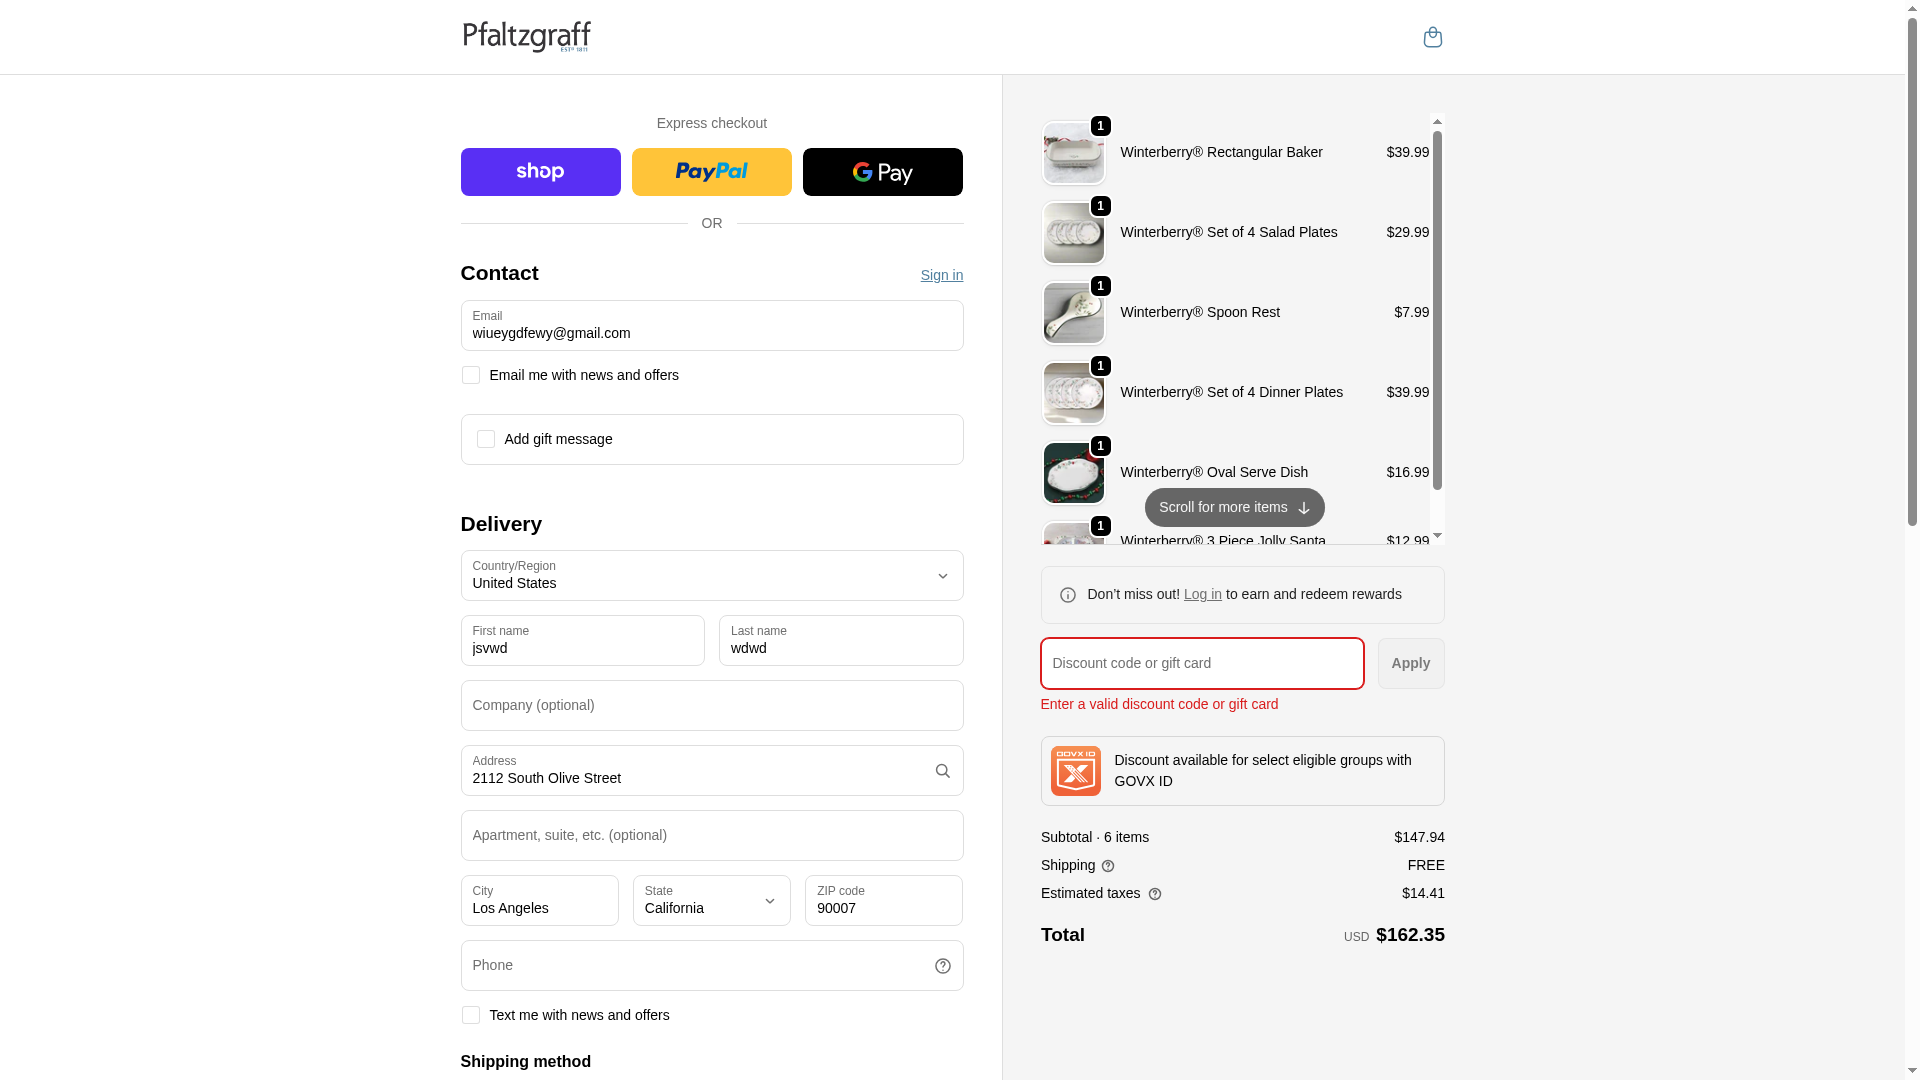
Task: Click the estimated taxes help icon
Action: [1155, 894]
